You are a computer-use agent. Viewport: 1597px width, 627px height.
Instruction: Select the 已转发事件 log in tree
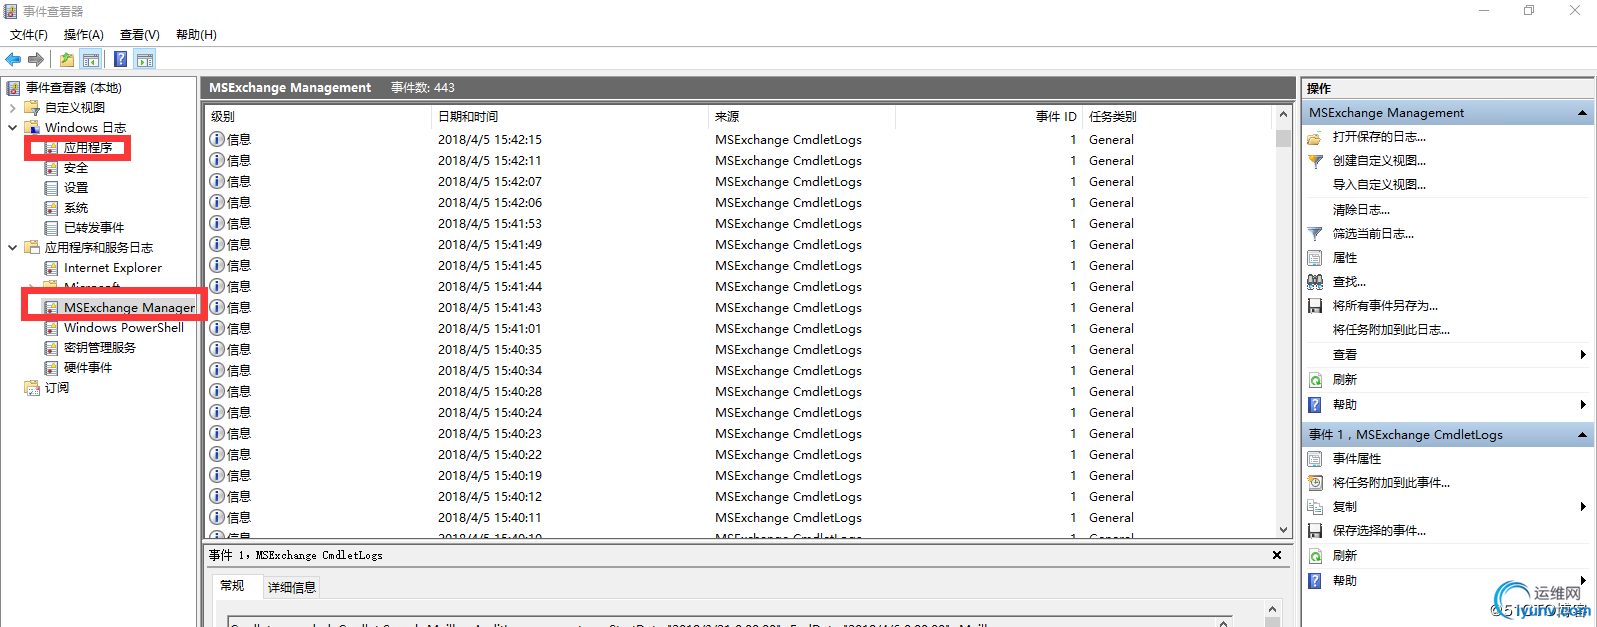[x=94, y=228]
